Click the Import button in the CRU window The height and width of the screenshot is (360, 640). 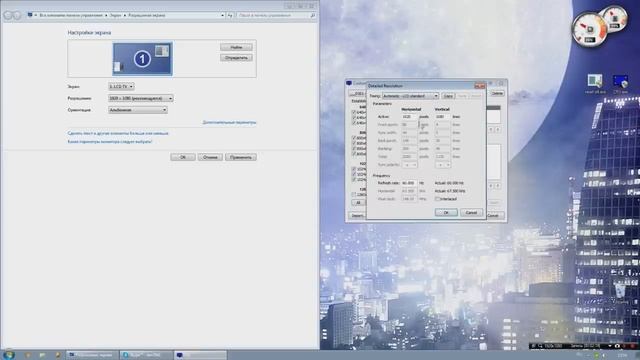357,216
